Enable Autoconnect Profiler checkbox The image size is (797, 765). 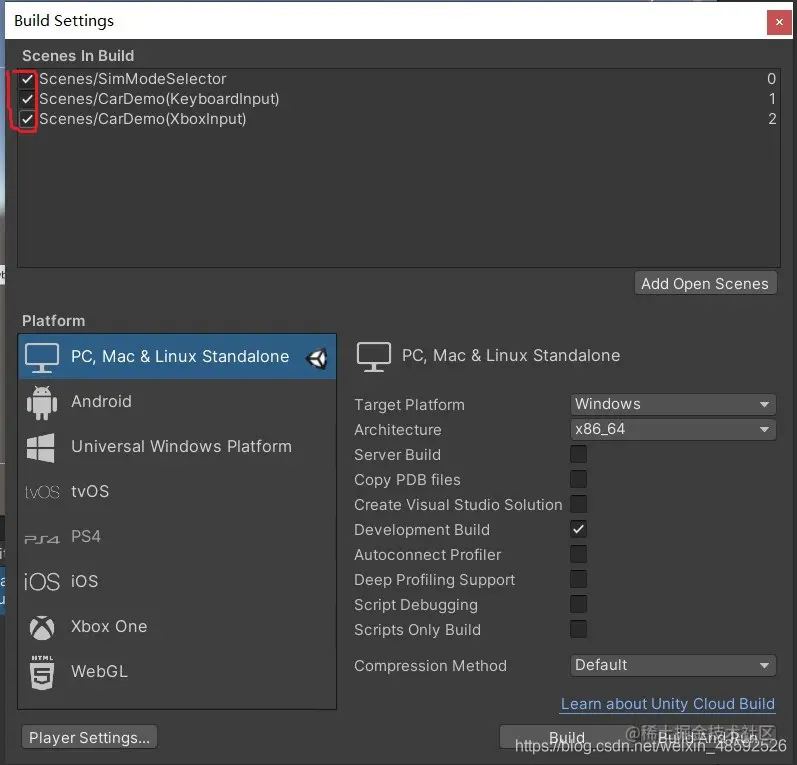pos(578,554)
